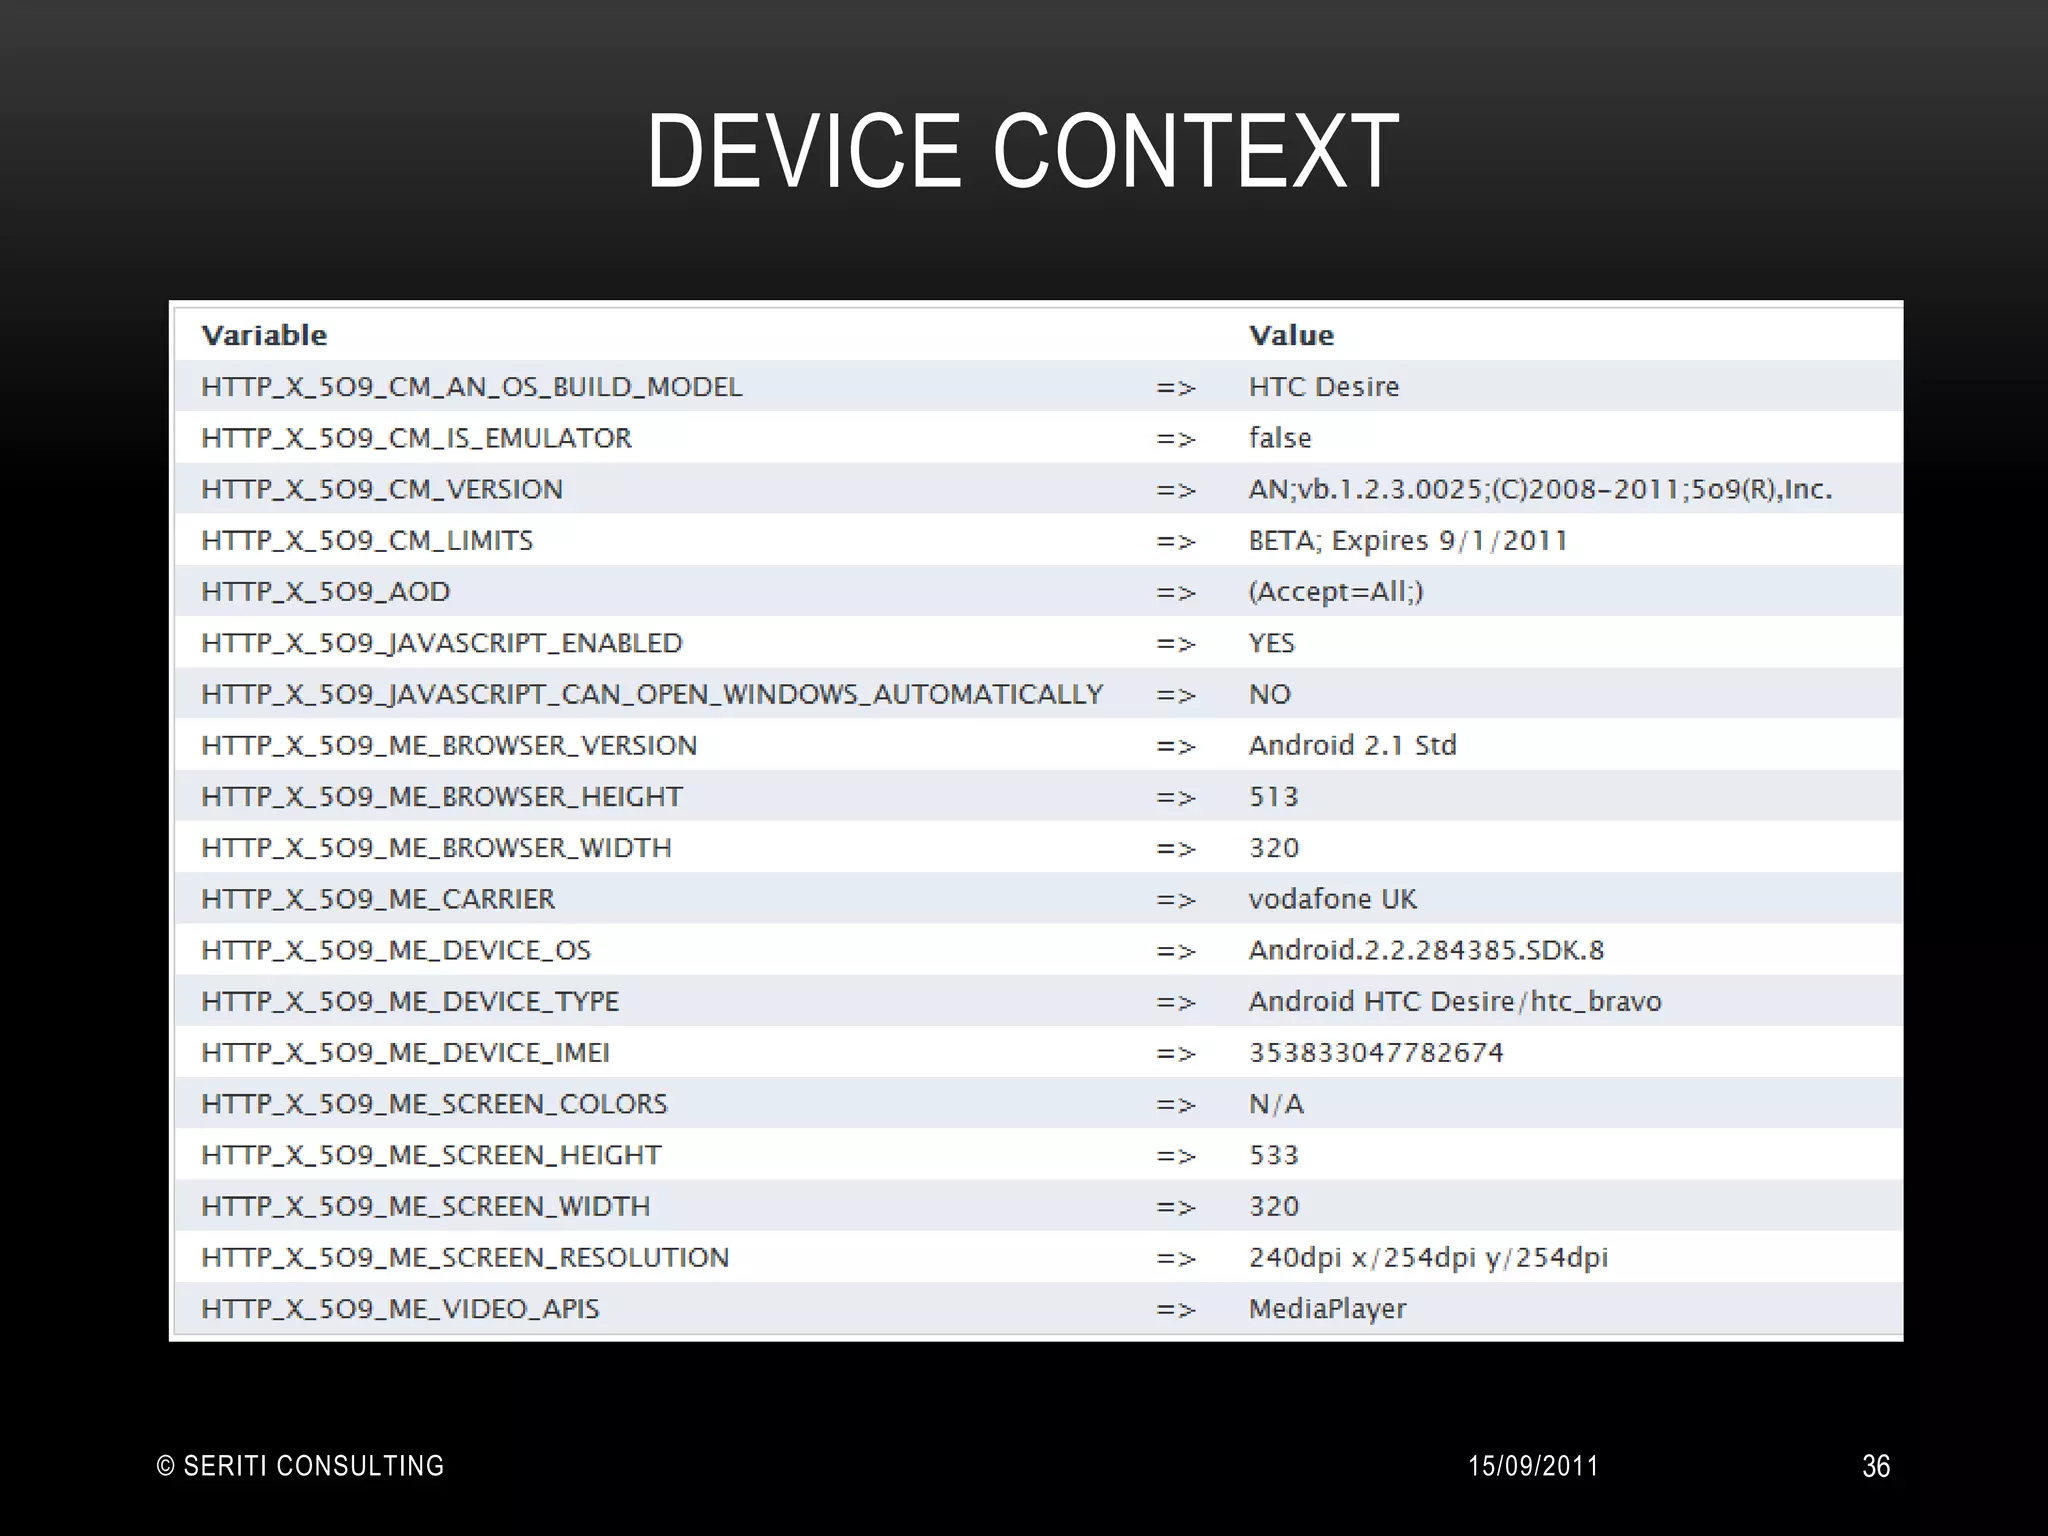Click HTTP_X_5O9_CM_AN_OS_BUILD_MODEL variable name
The width and height of the screenshot is (2048, 1536).
(472, 387)
